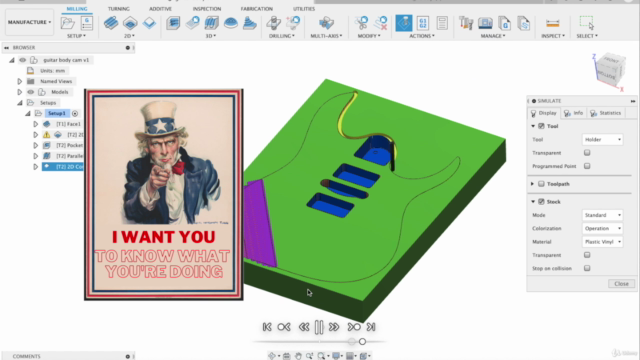Click the Multi-Axis toolpath icon
The image size is (640, 360).
pos(326,23)
